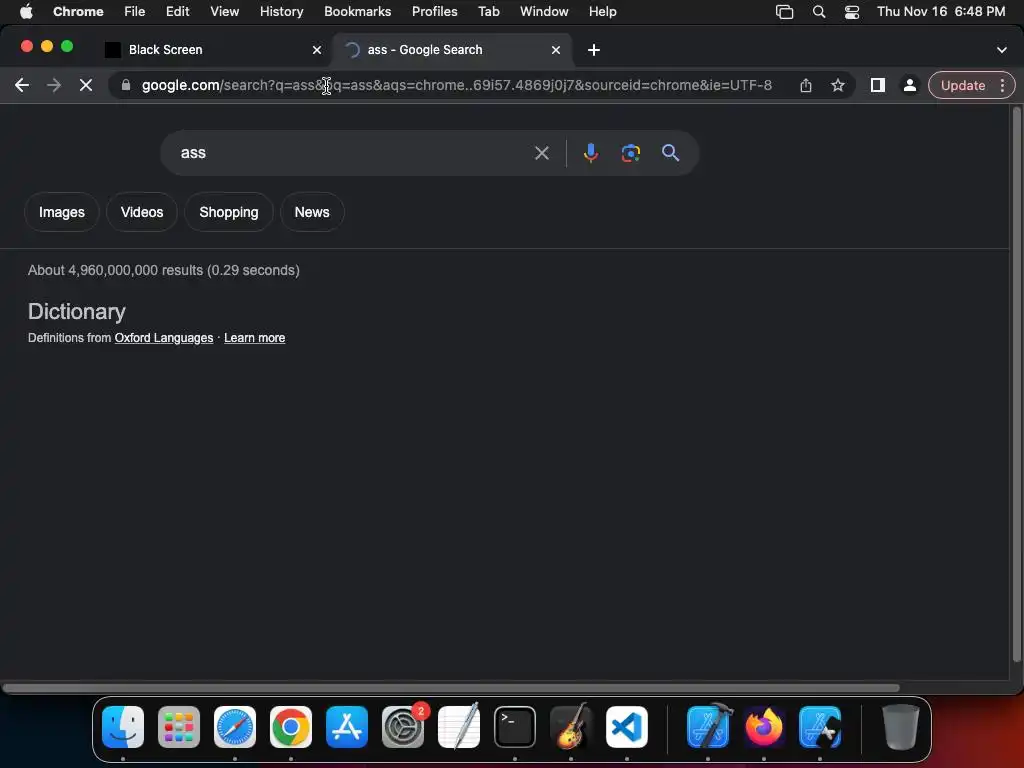Open the Chrome three-dot menu
Screen dimensions: 1024x768
click(1002, 85)
